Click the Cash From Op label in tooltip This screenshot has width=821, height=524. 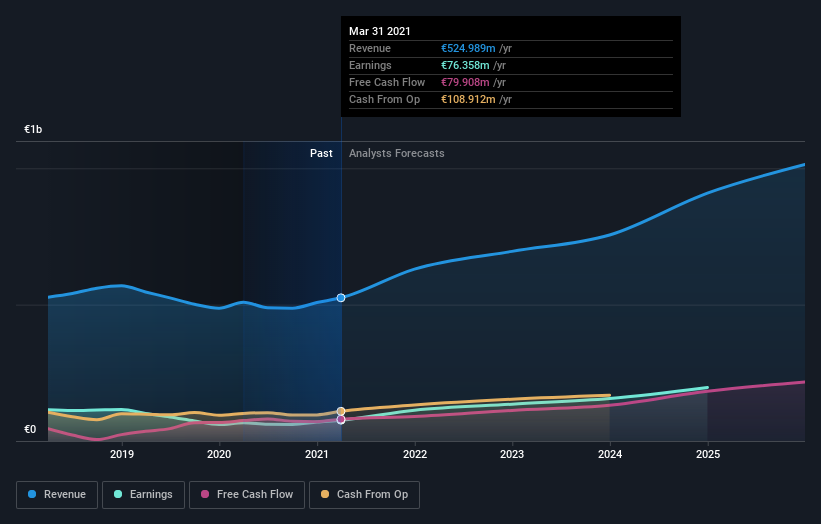(x=384, y=99)
